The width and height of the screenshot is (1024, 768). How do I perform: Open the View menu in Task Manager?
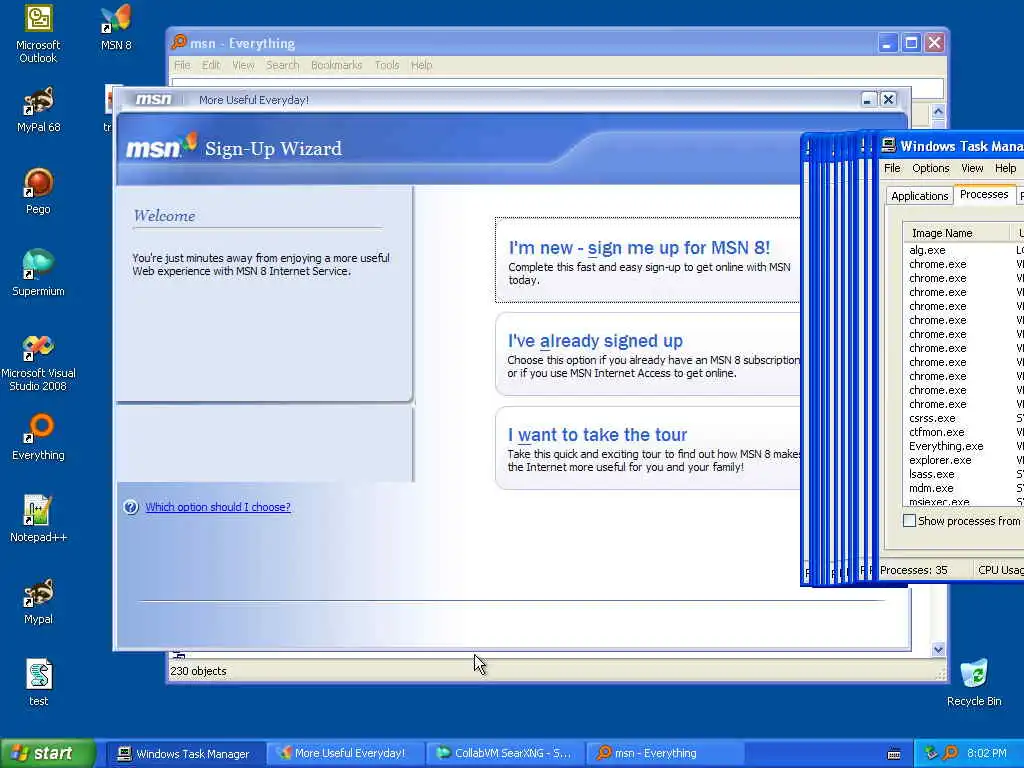972,168
